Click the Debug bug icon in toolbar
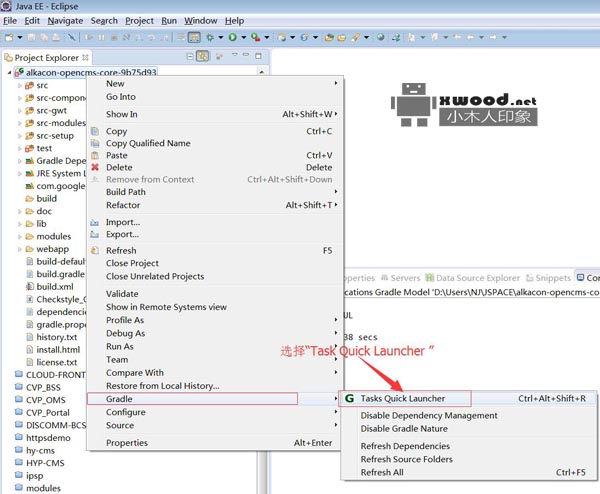Image resolution: width=600 pixels, height=494 pixels. (210, 37)
